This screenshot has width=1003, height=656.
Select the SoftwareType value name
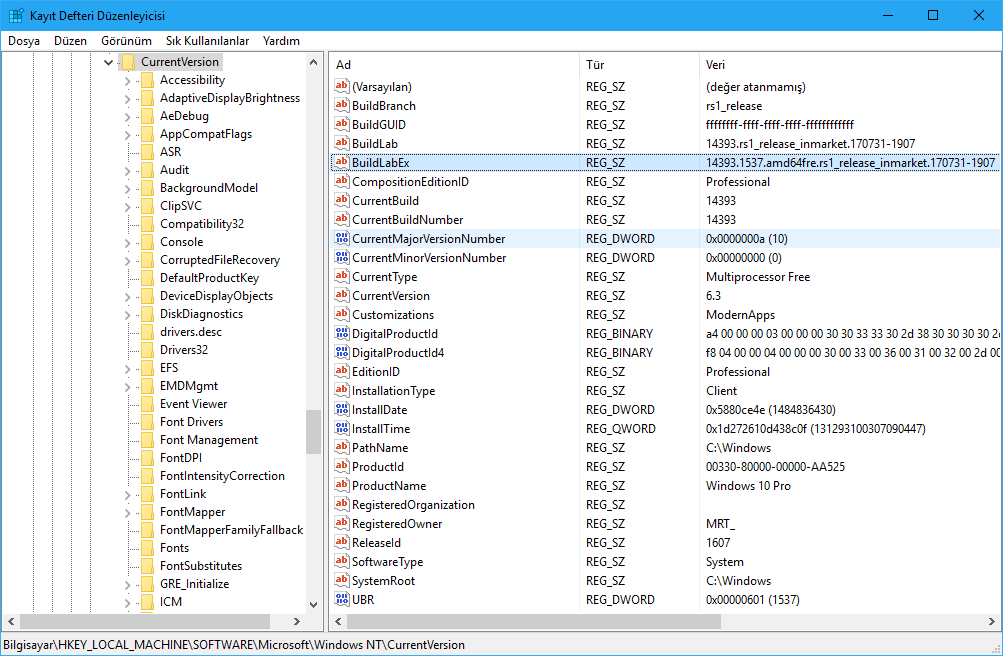388,561
